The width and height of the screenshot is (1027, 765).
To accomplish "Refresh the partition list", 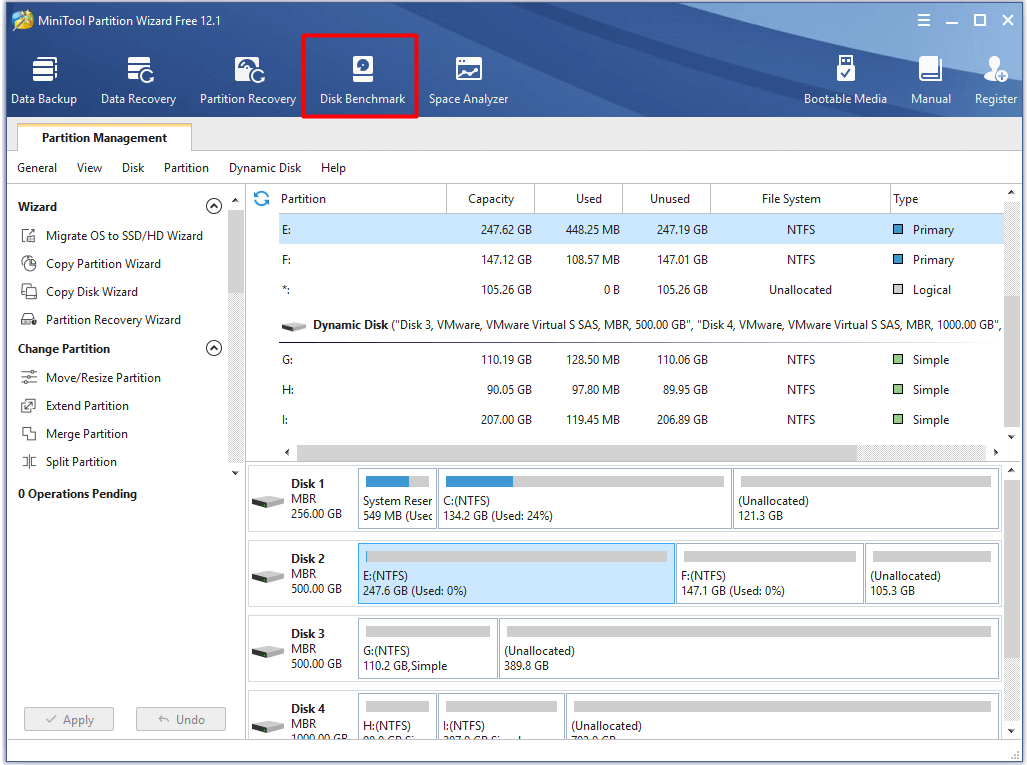I will click(x=262, y=199).
